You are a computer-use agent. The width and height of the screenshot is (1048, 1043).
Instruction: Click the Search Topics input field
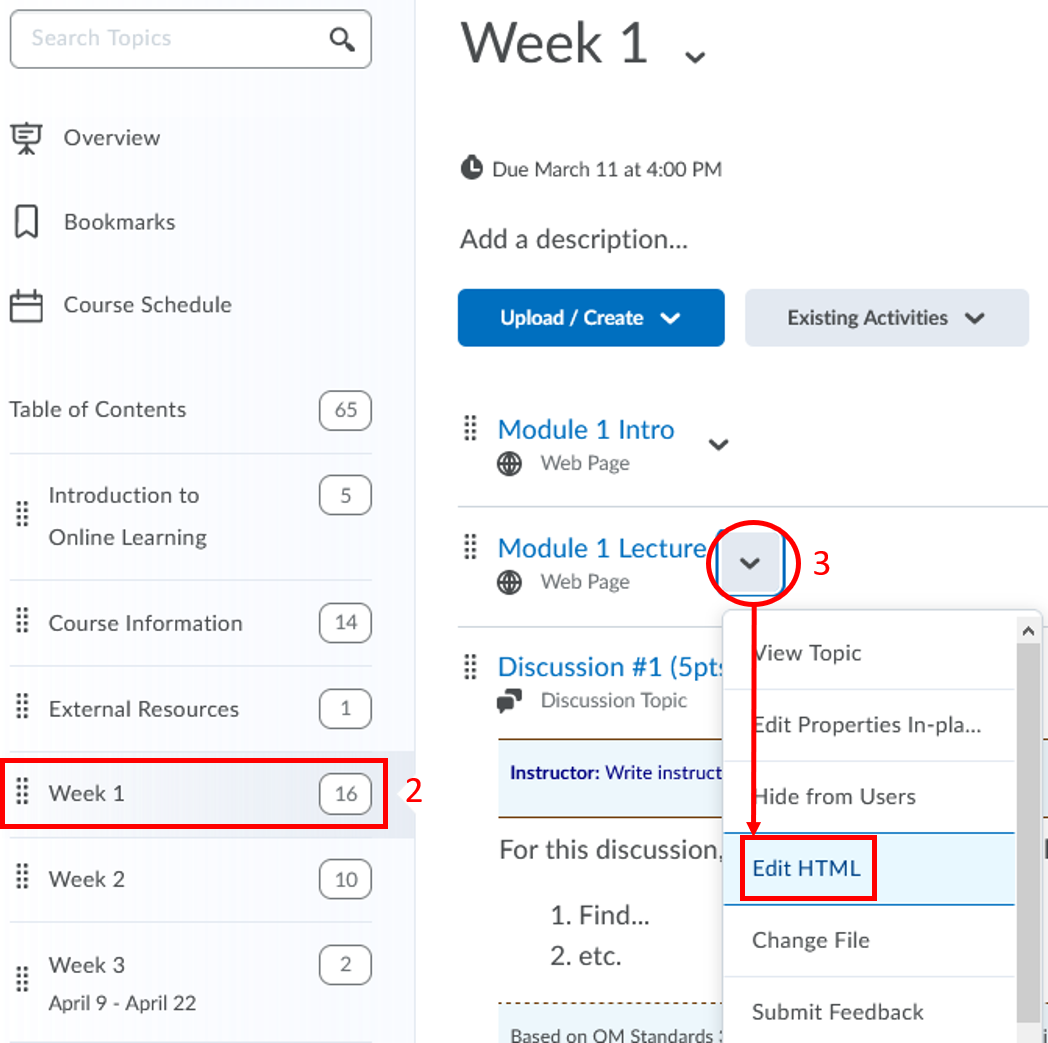(170, 39)
